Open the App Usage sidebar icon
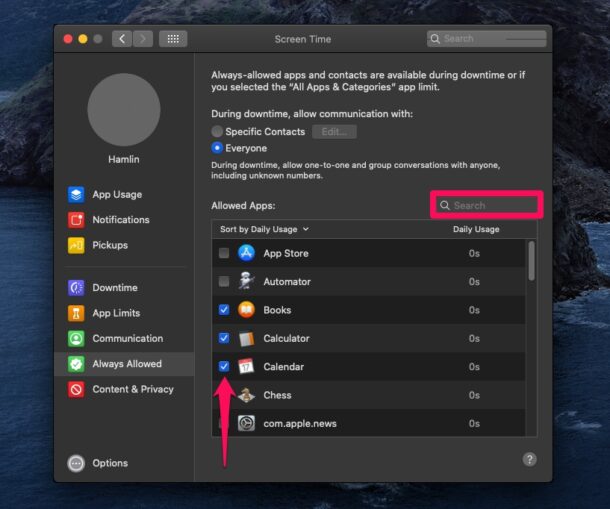 click(x=76, y=194)
